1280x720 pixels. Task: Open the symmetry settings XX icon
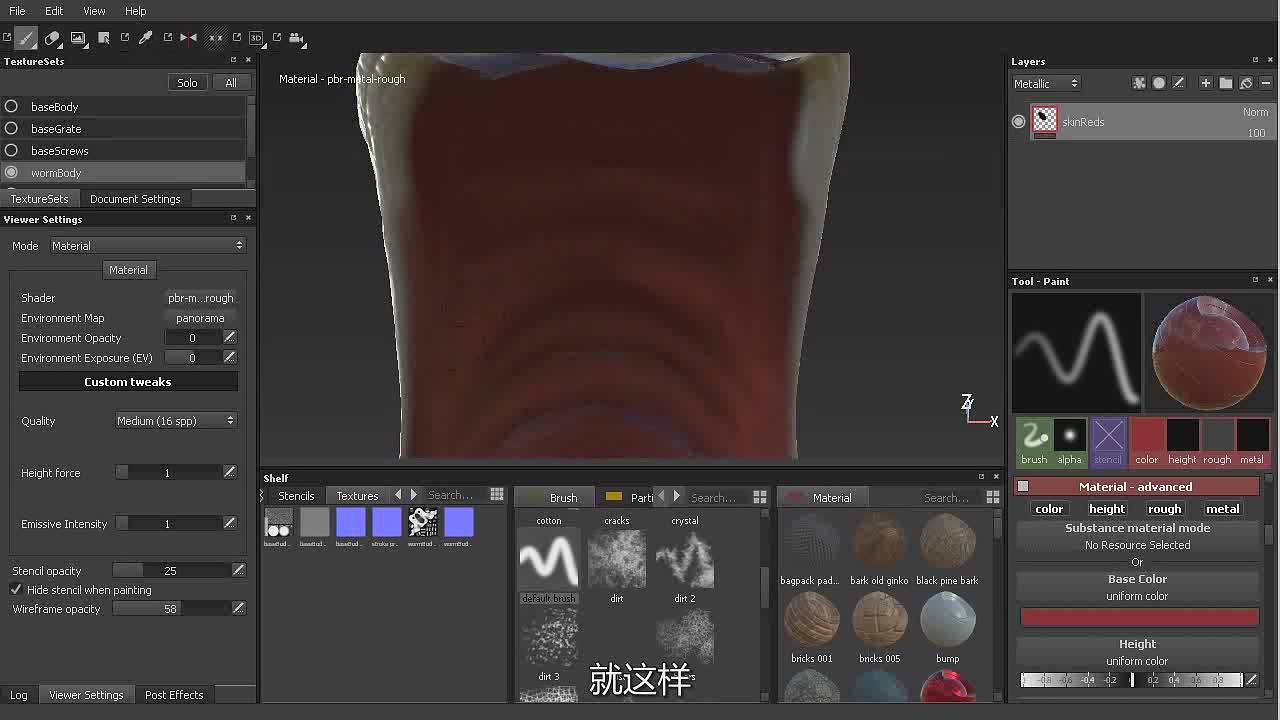coord(215,38)
